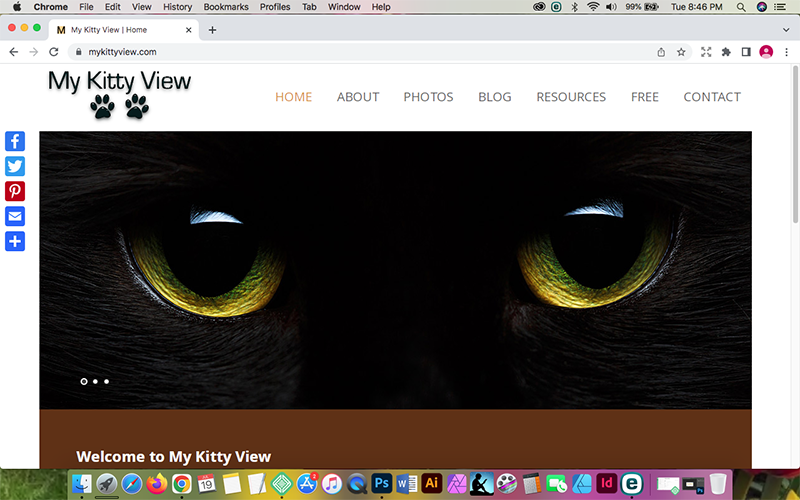
Task: Share page on Facebook via sidebar icon
Action: (x=15, y=141)
